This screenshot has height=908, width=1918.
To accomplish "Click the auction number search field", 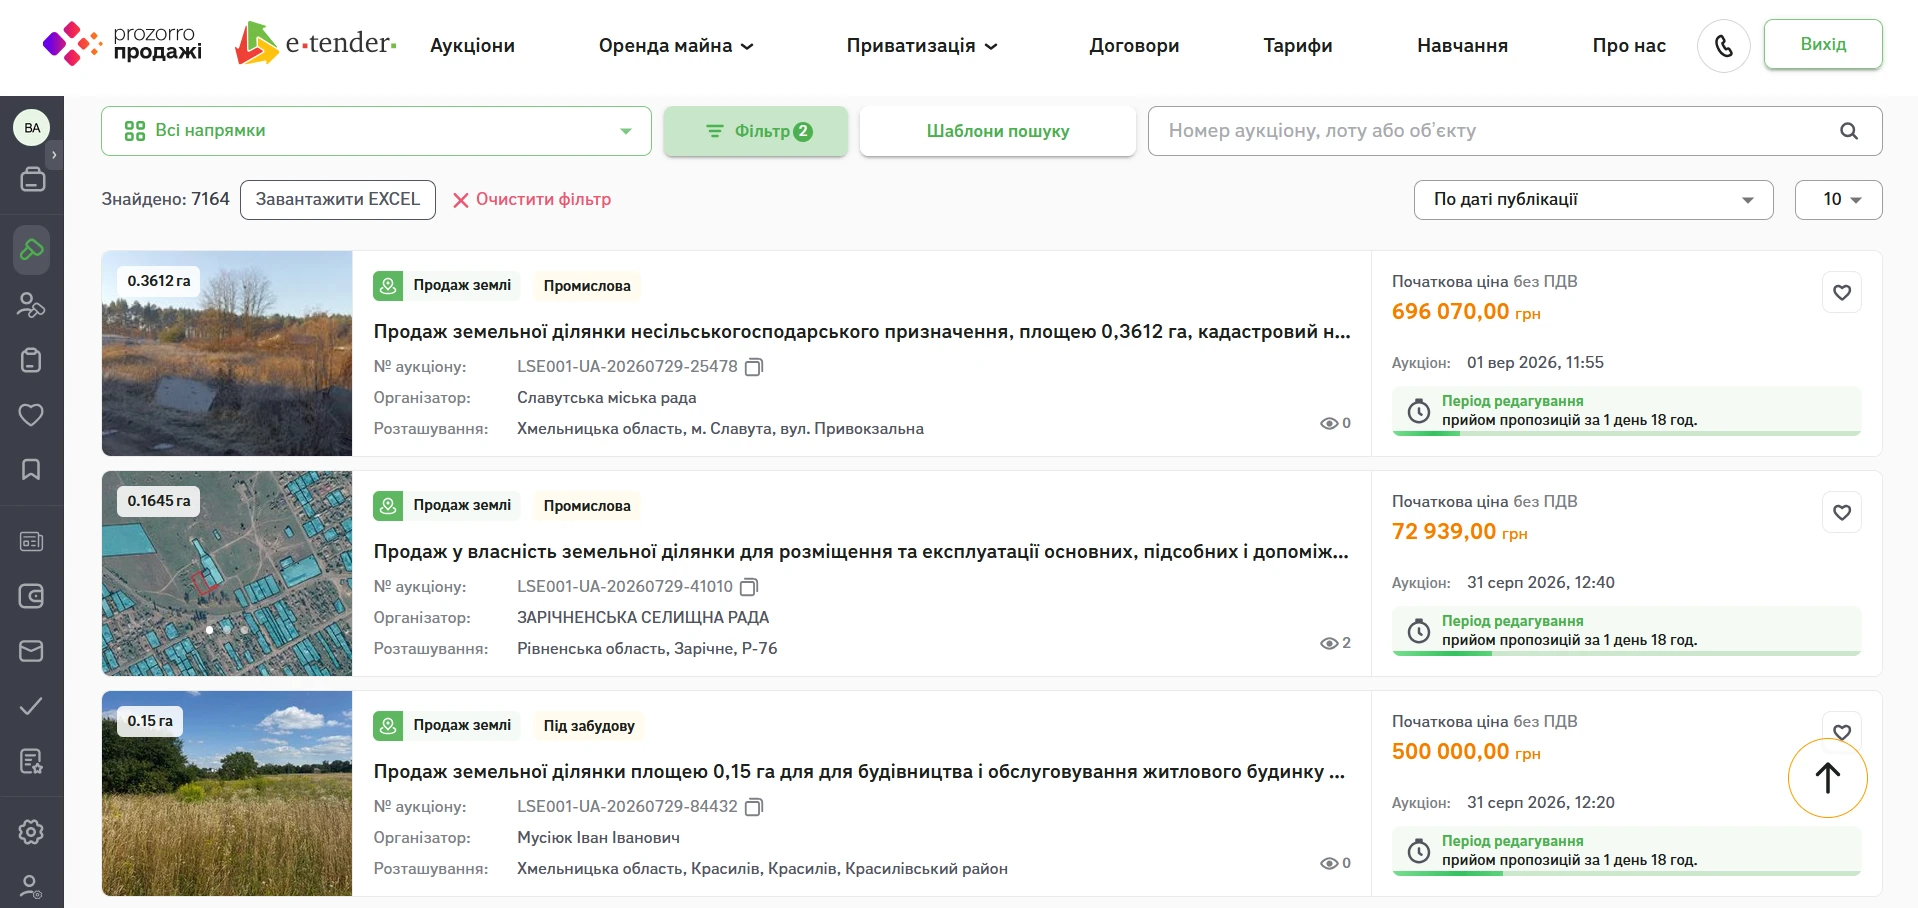I will (1495, 131).
